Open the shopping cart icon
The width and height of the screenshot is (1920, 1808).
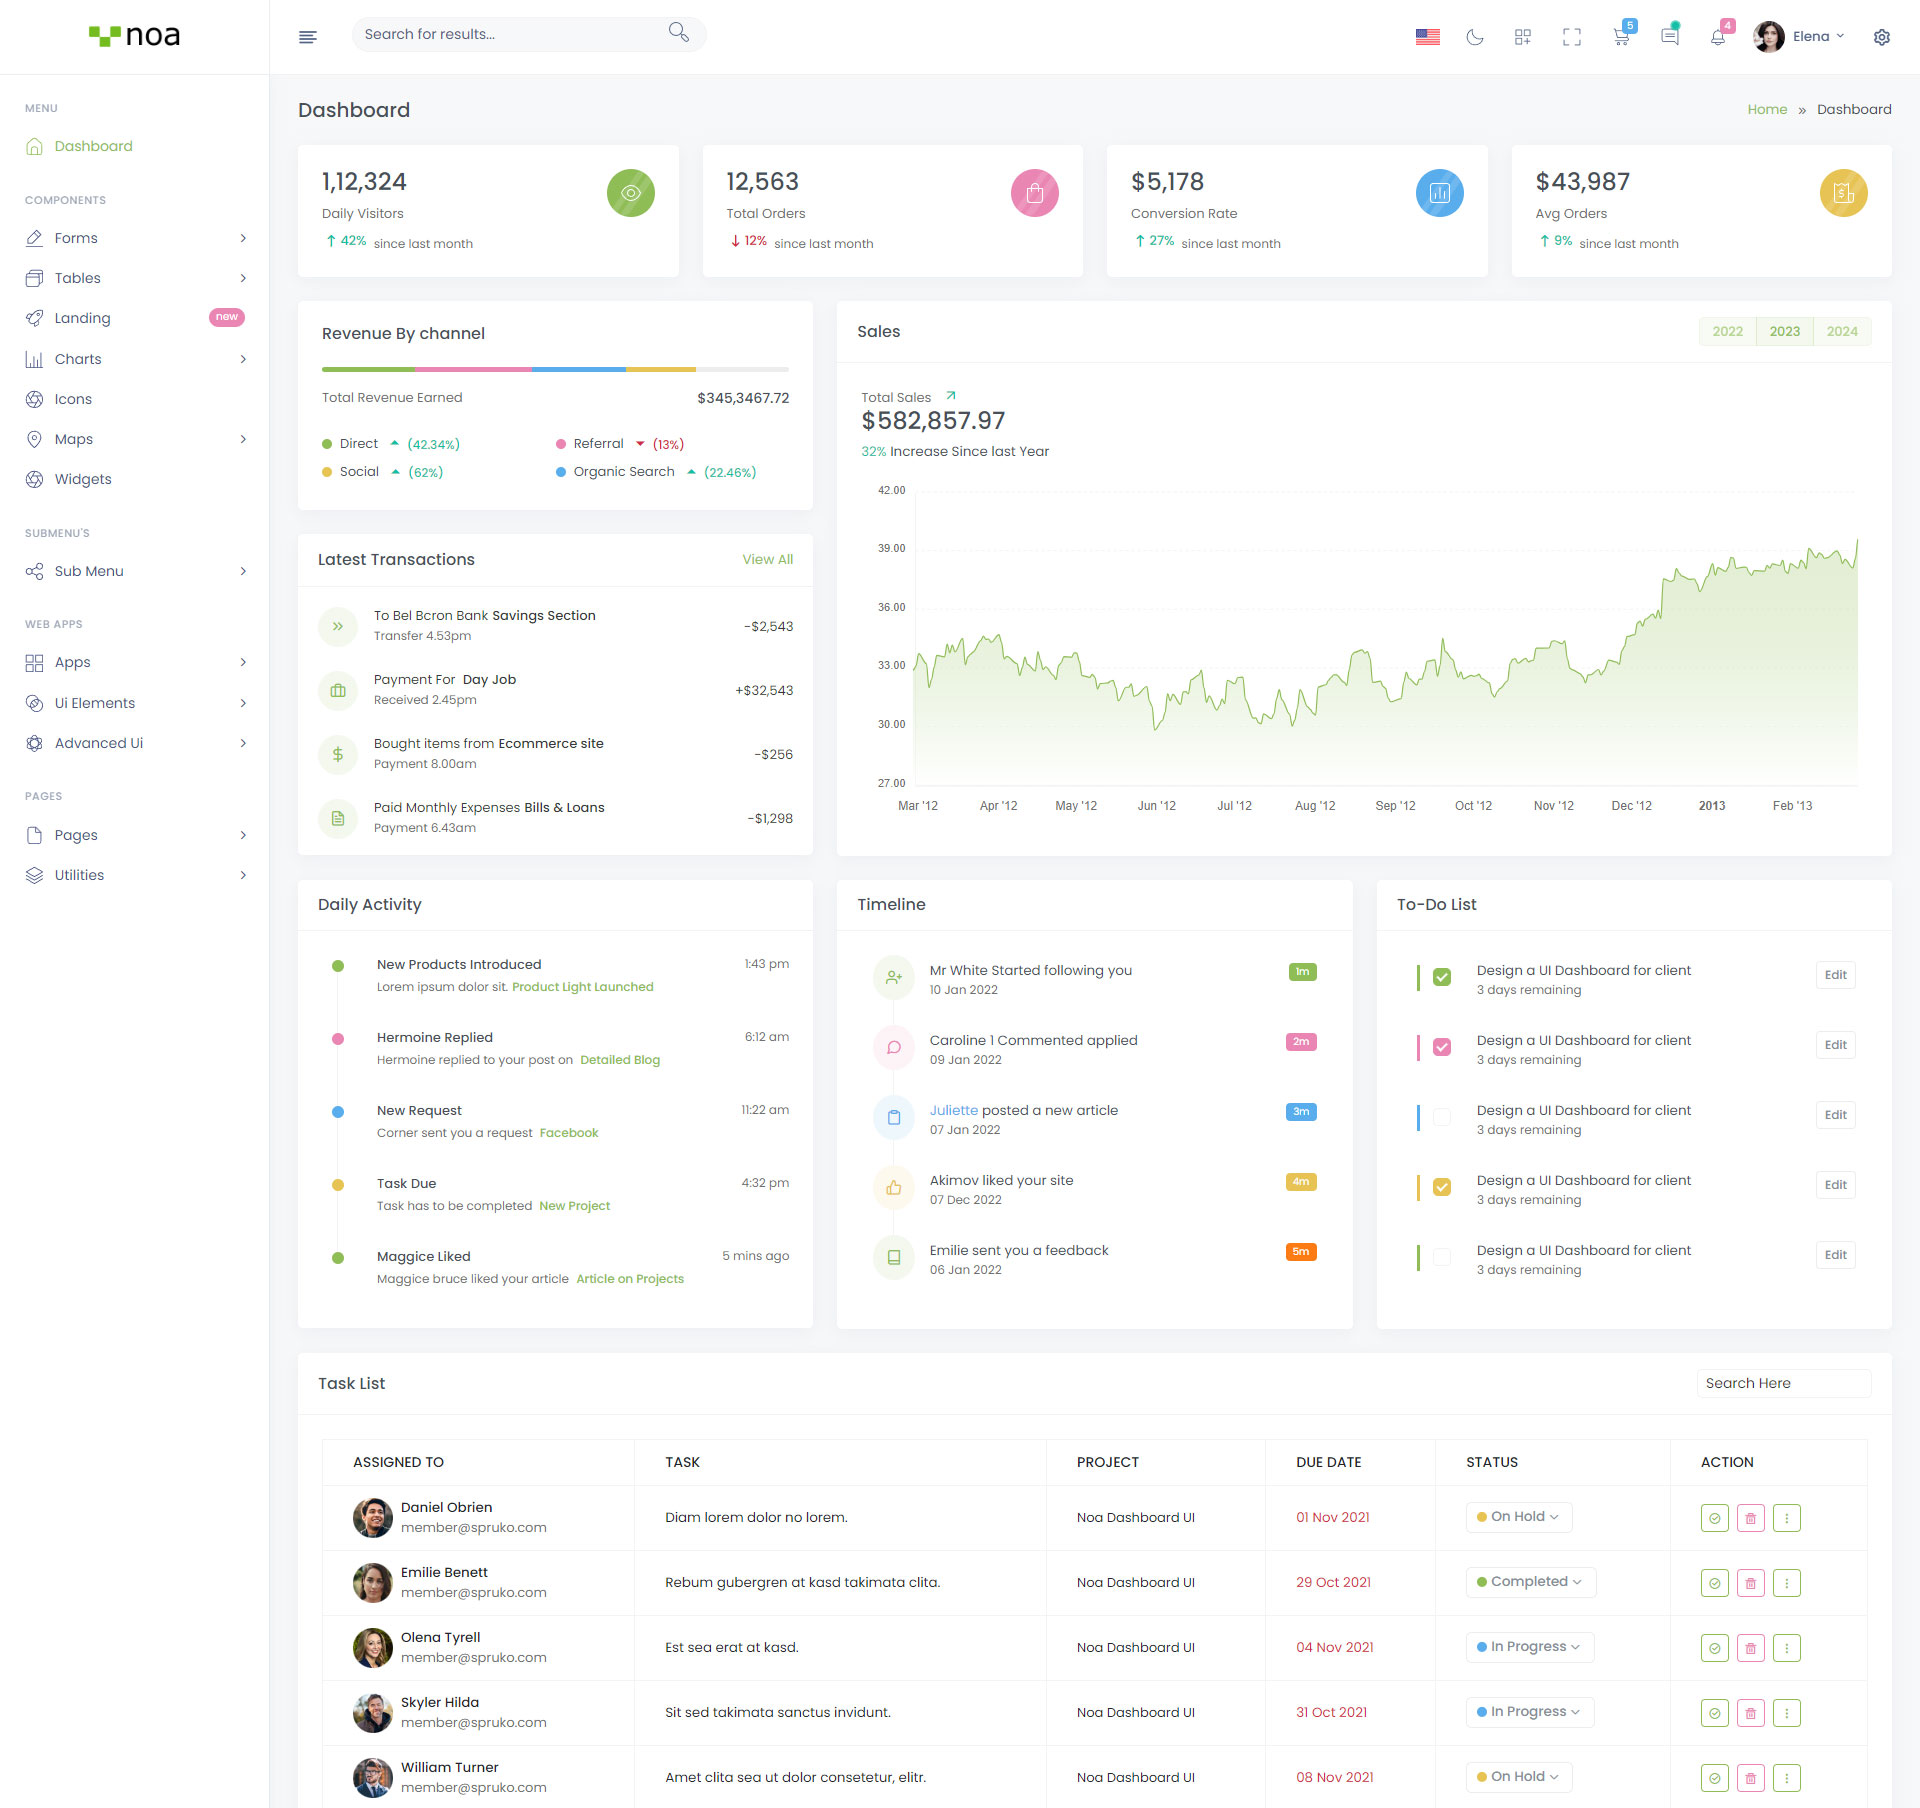point(1621,37)
